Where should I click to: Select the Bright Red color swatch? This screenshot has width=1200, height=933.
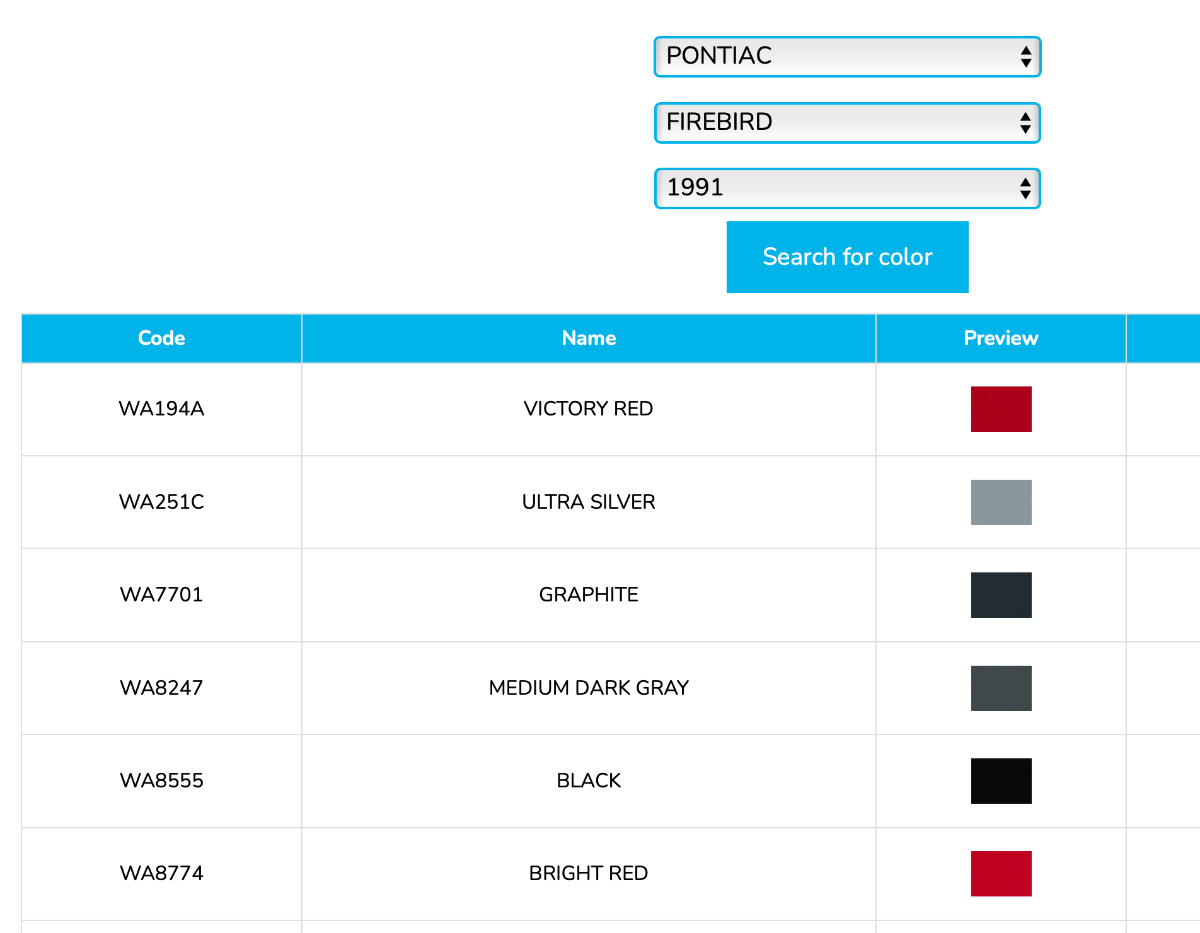[x=1000, y=873]
